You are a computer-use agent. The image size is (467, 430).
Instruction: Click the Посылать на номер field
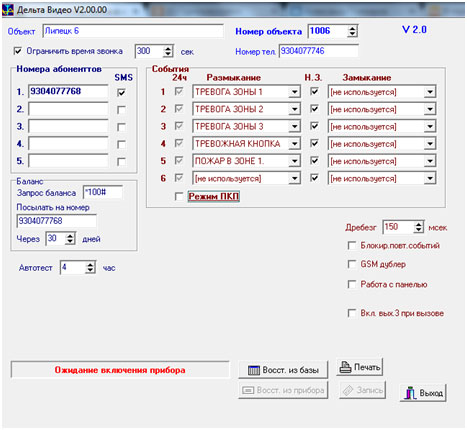coord(57,221)
